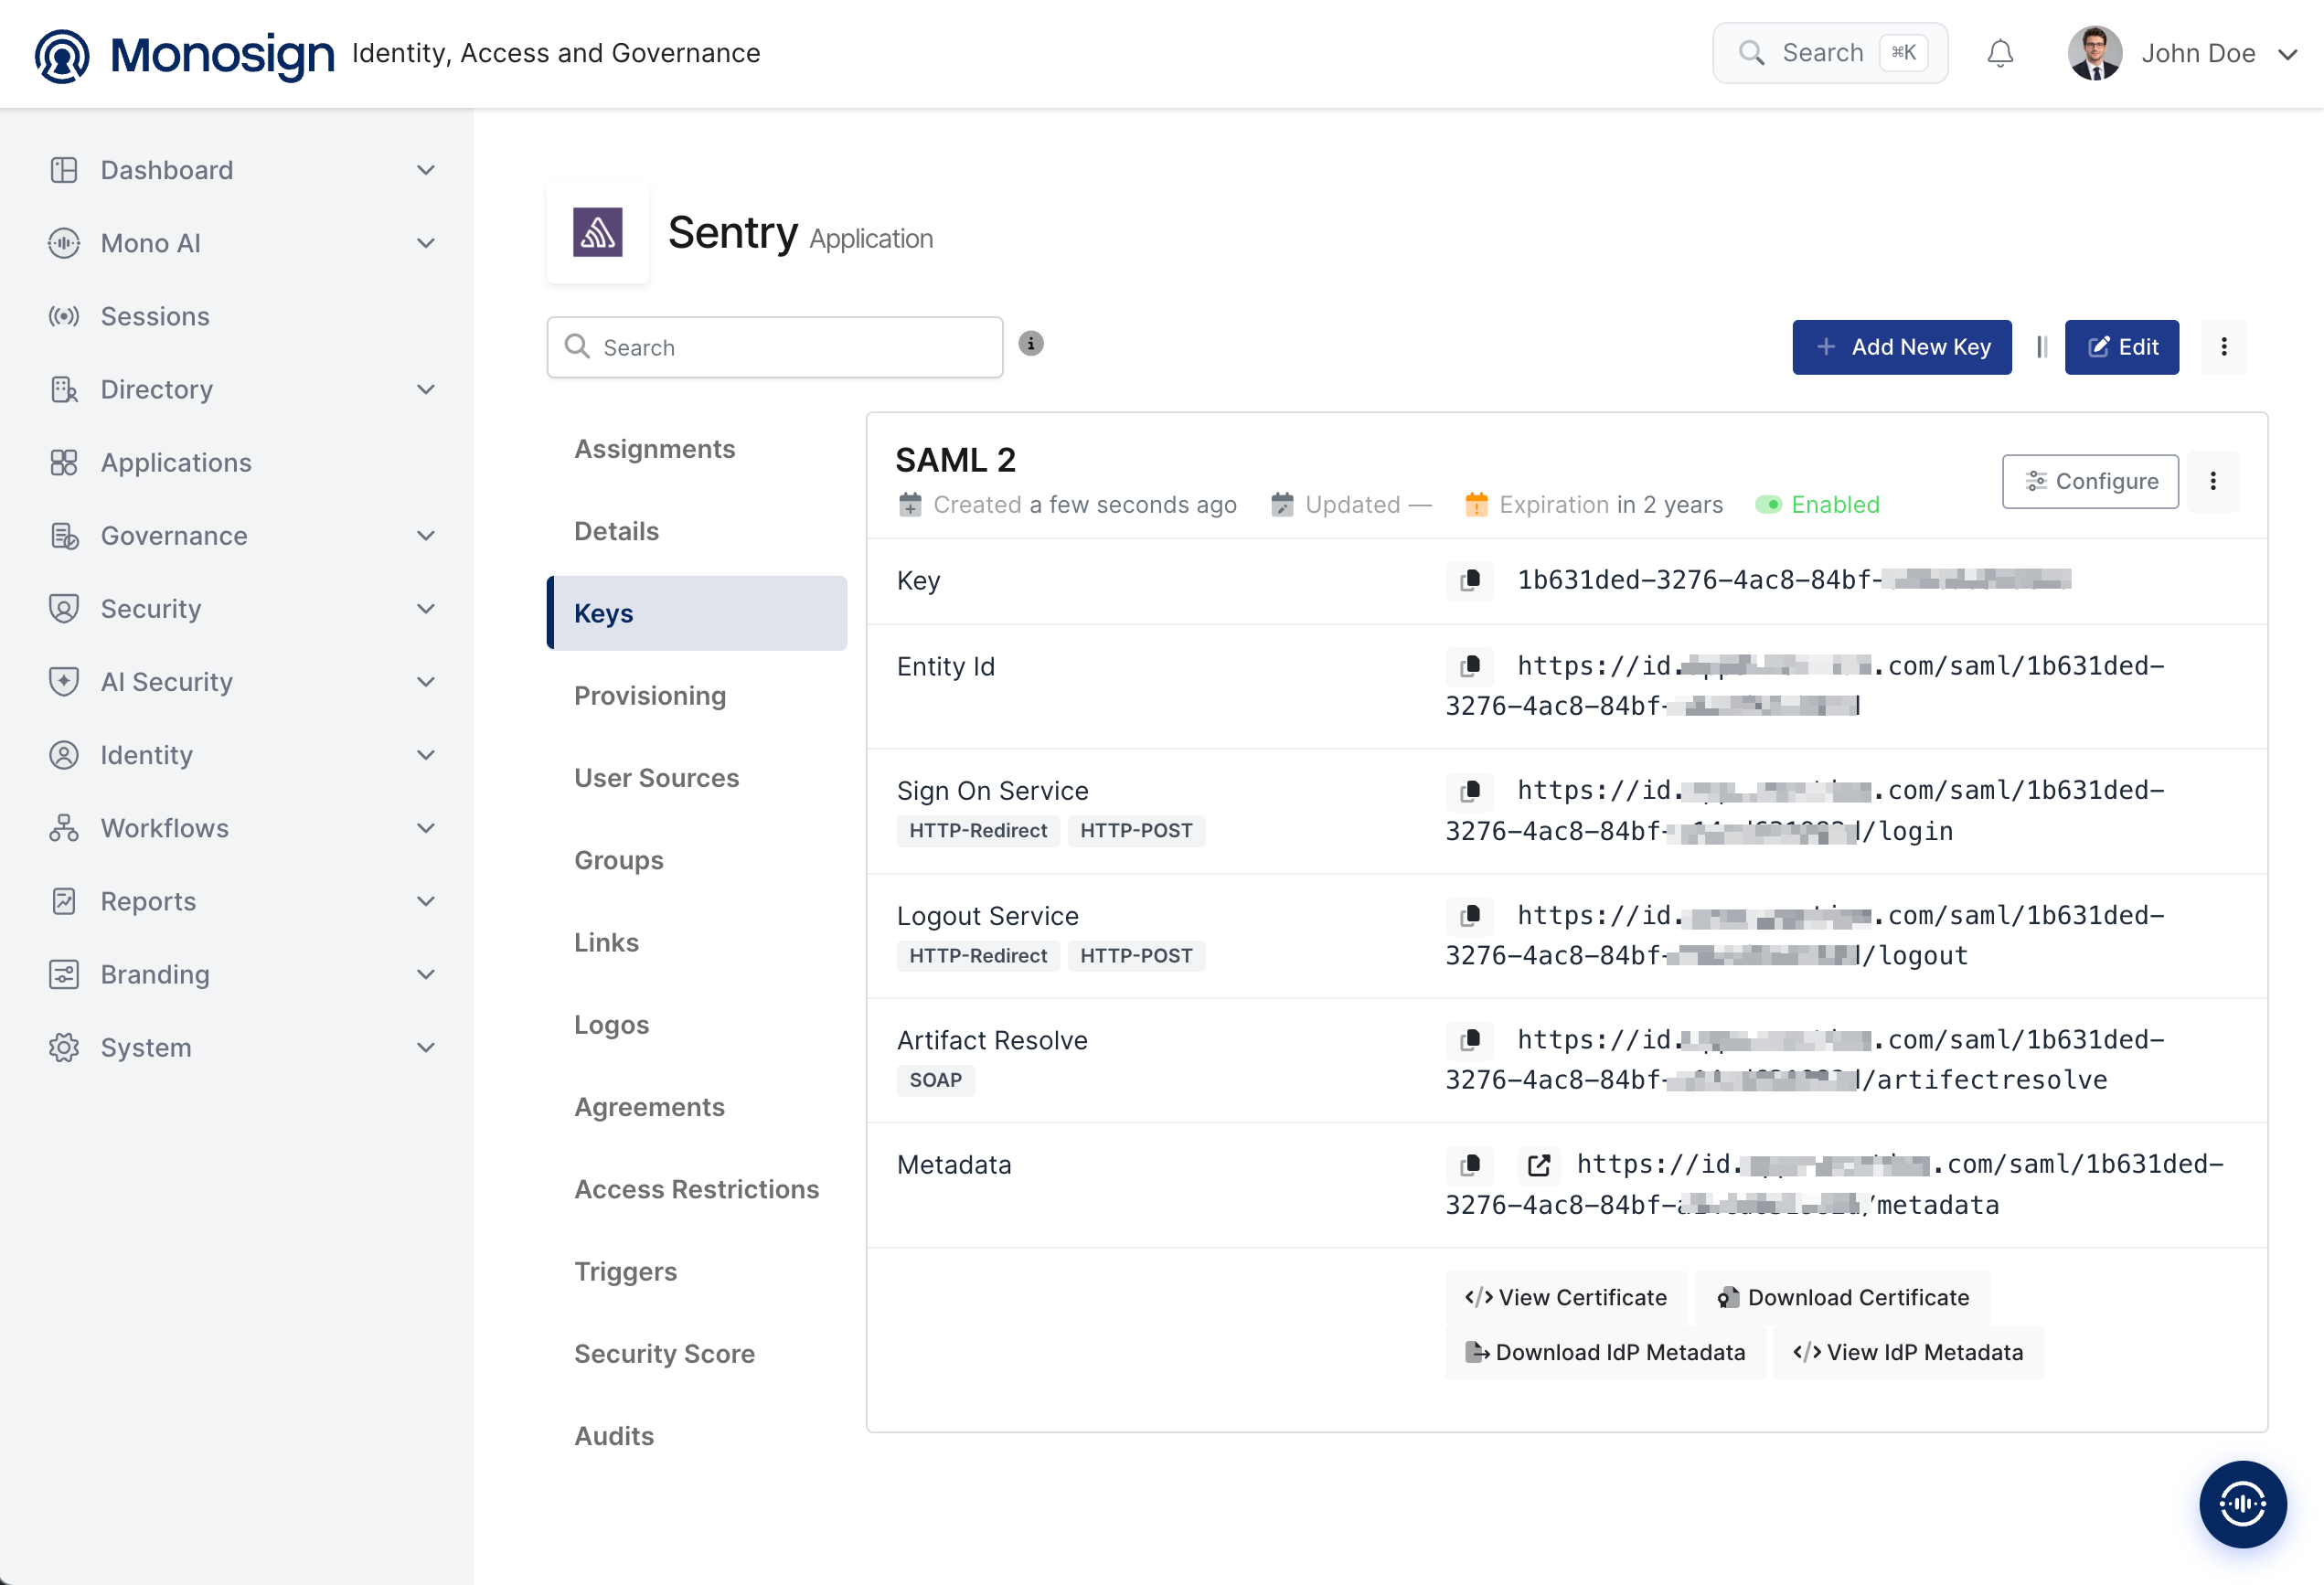This screenshot has width=2324, height=1585.
Task: Expand the AI Security menu
Action: (243, 681)
